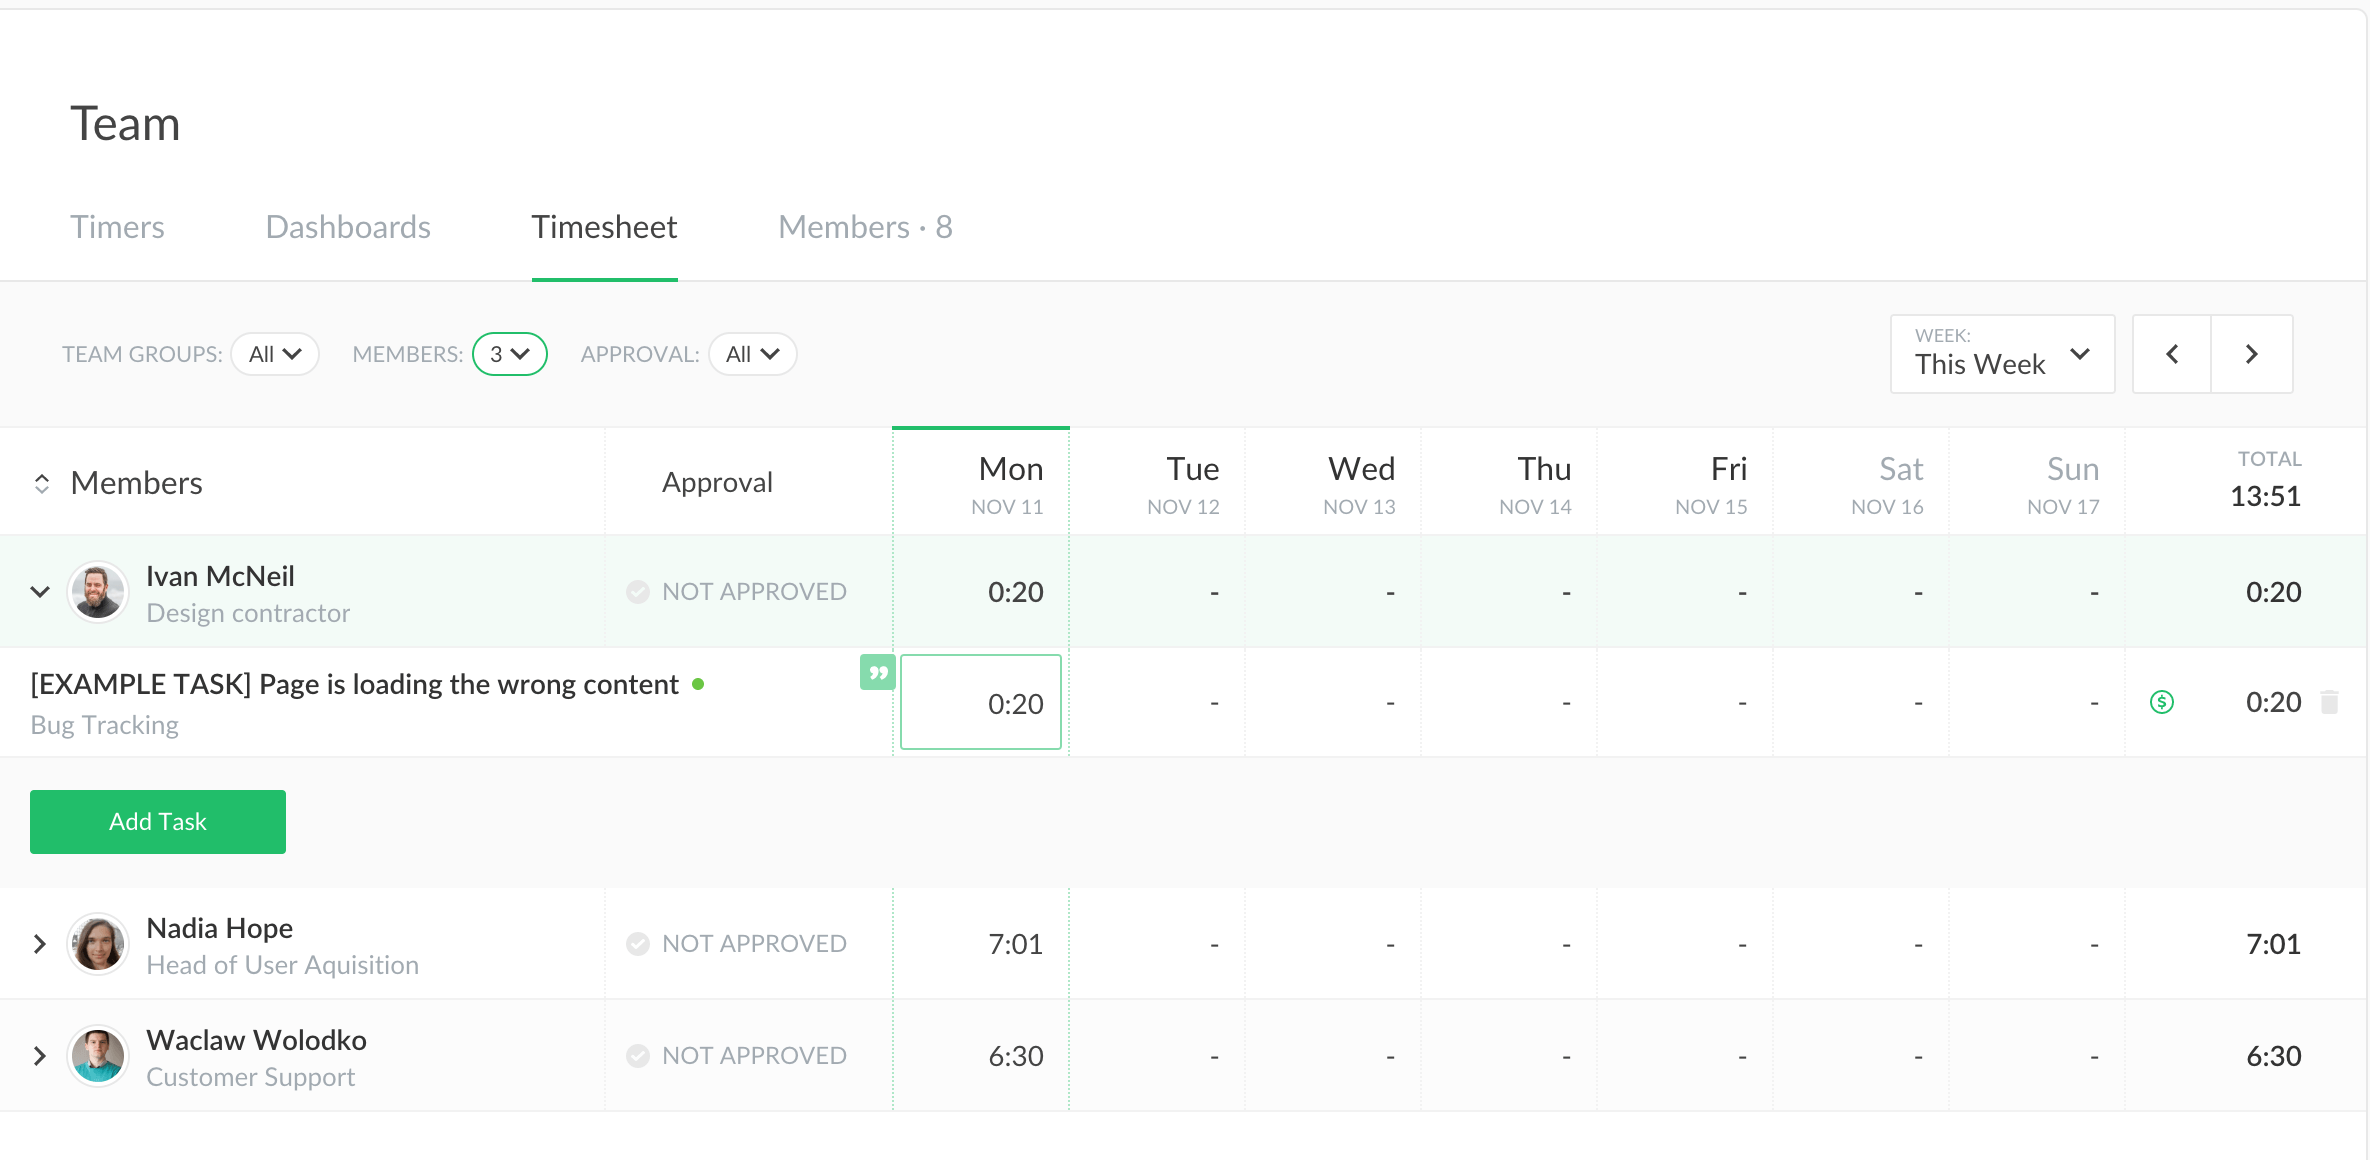Switch to the Dashboards tab
2370x1160 pixels.
point(348,228)
